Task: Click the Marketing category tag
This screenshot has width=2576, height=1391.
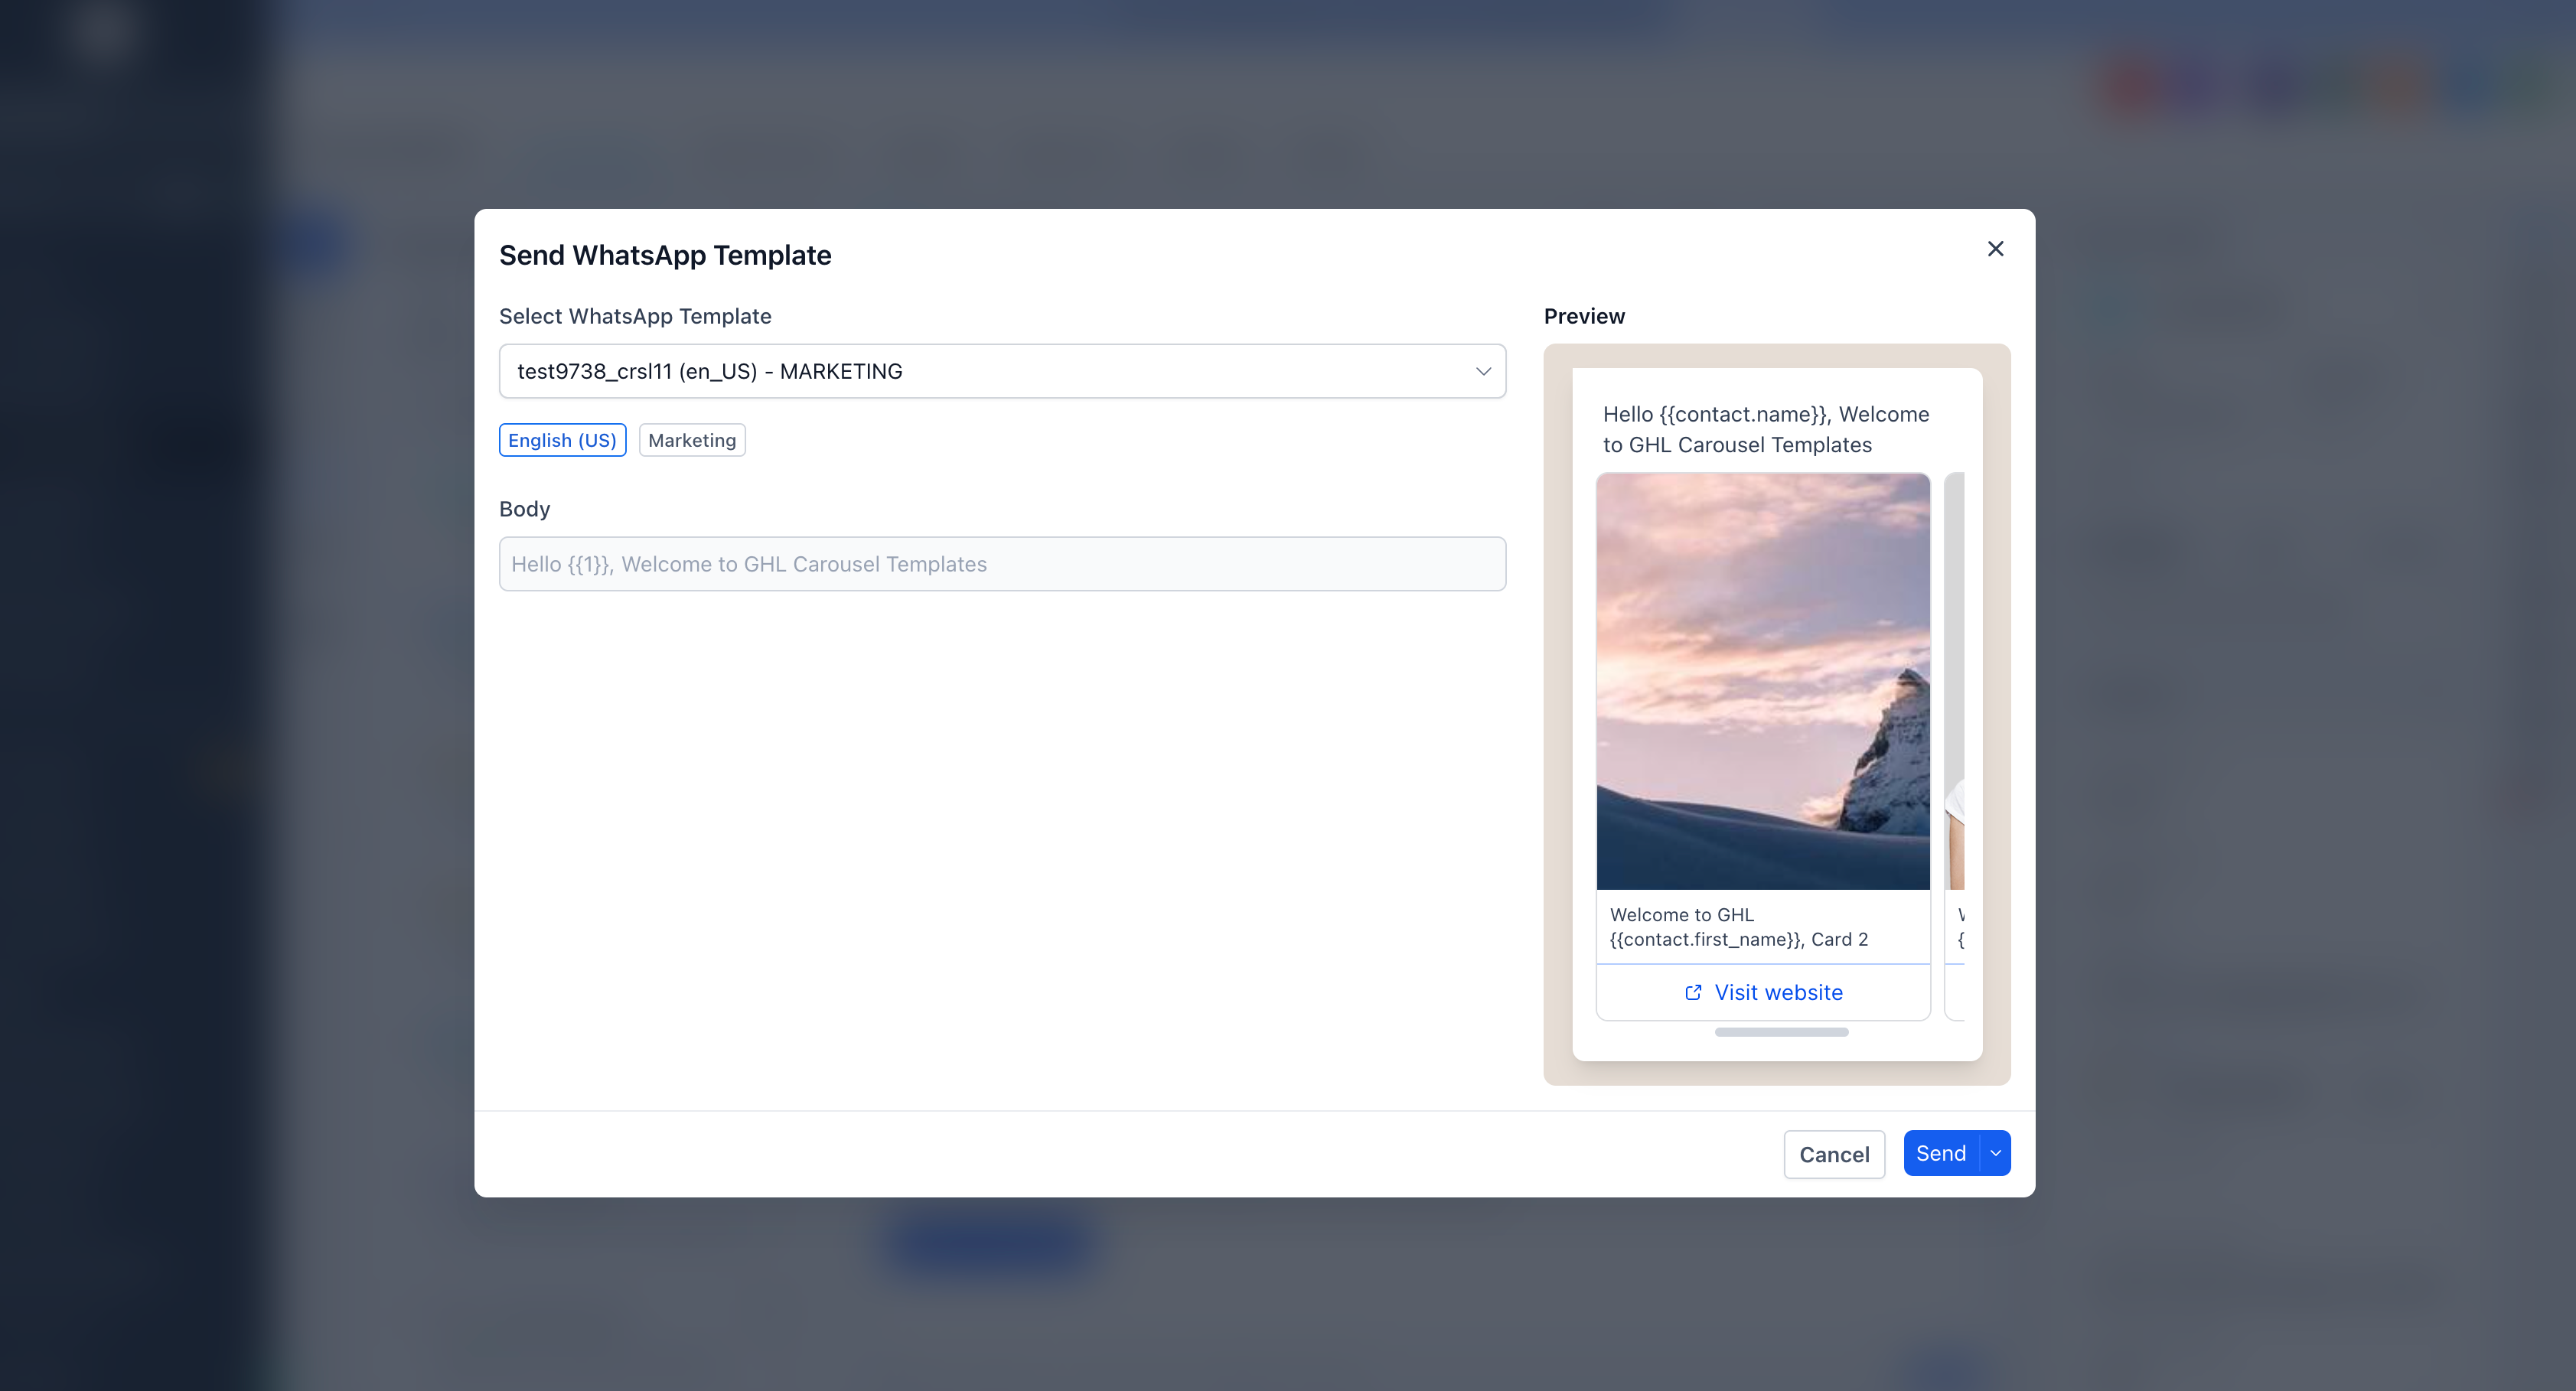Action: pyautogui.click(x=692, y=440)
